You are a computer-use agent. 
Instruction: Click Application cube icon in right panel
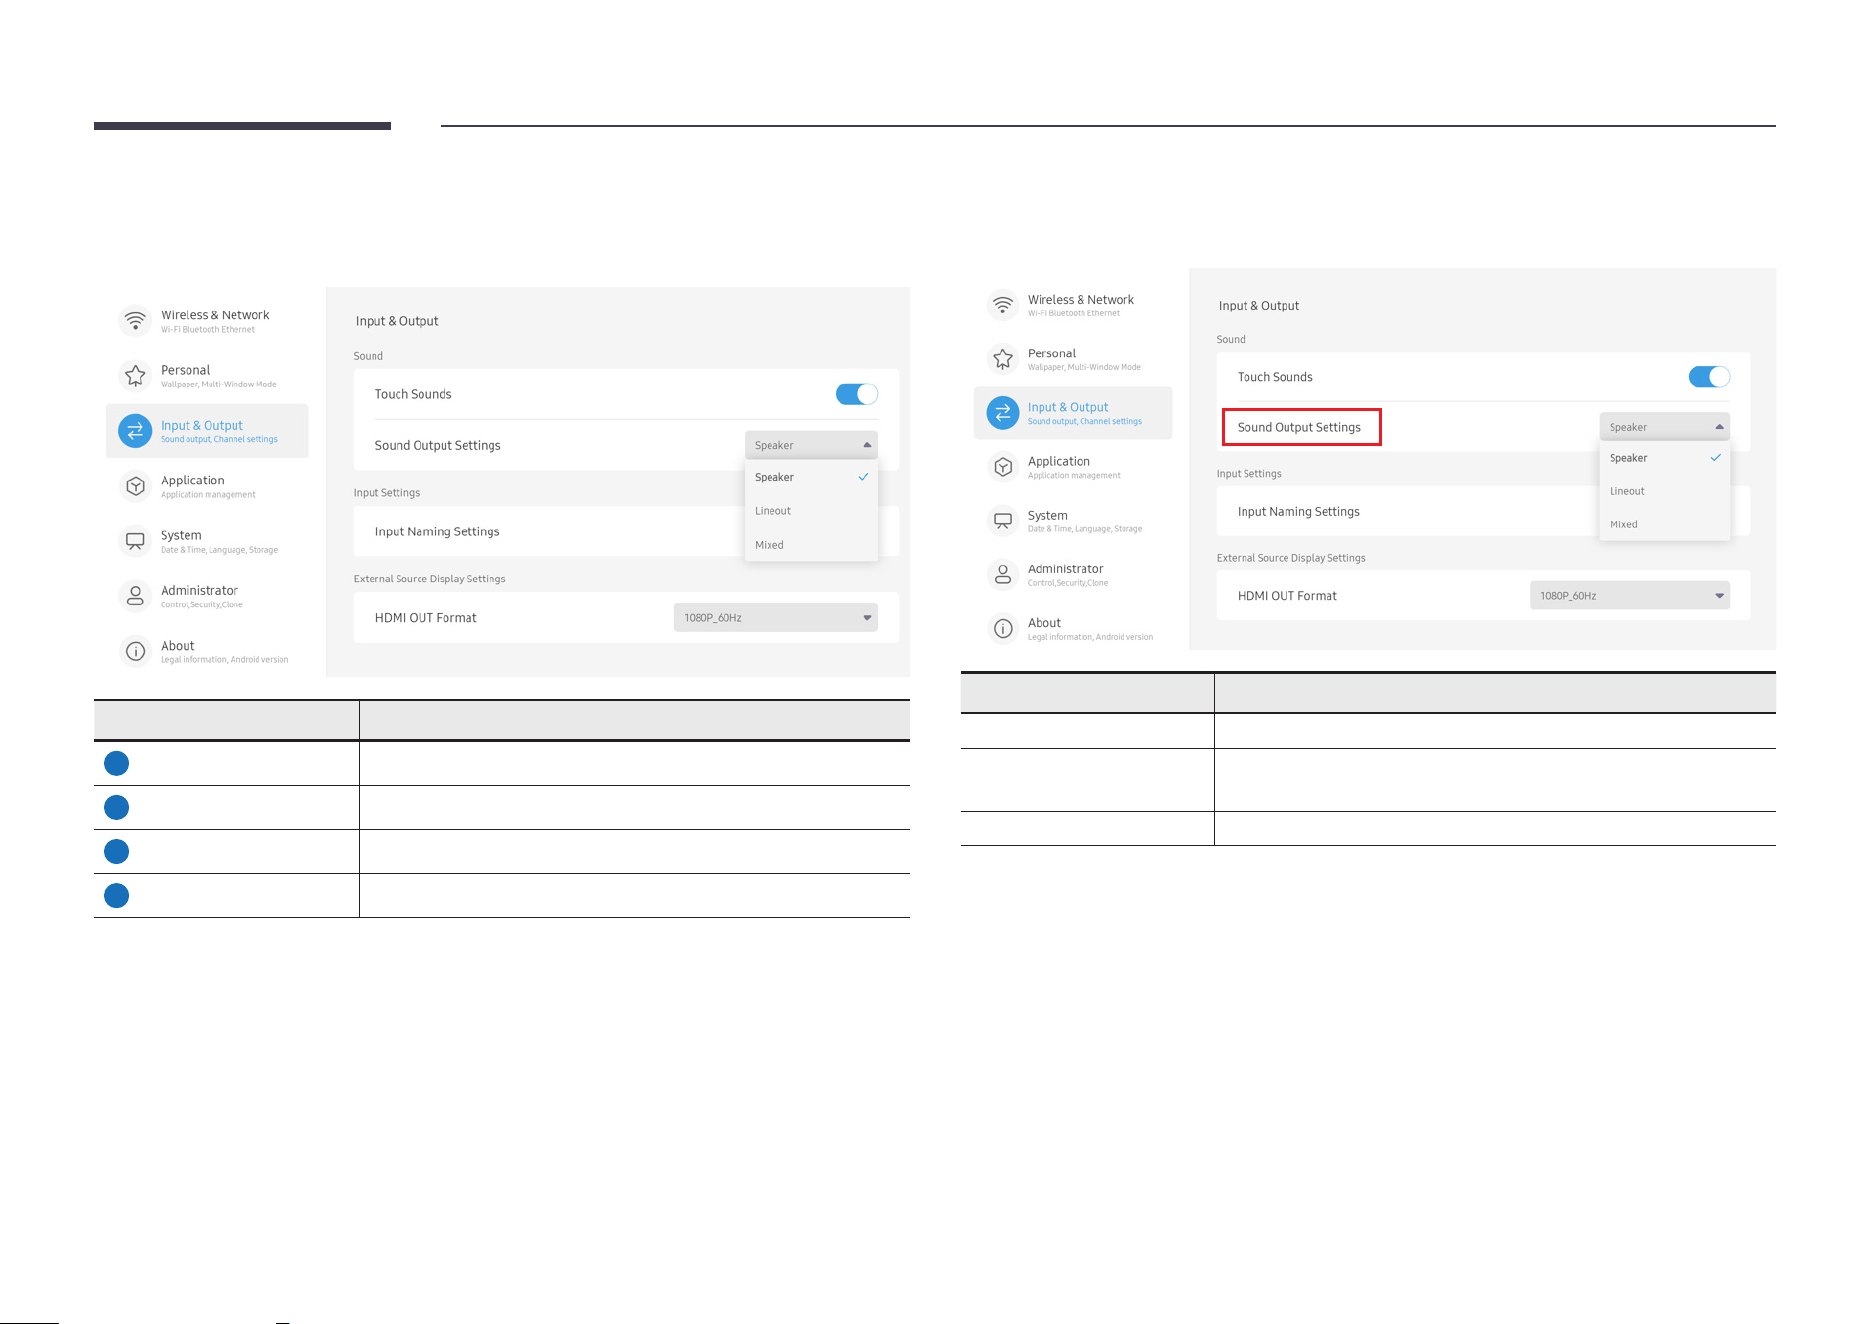1003,467
